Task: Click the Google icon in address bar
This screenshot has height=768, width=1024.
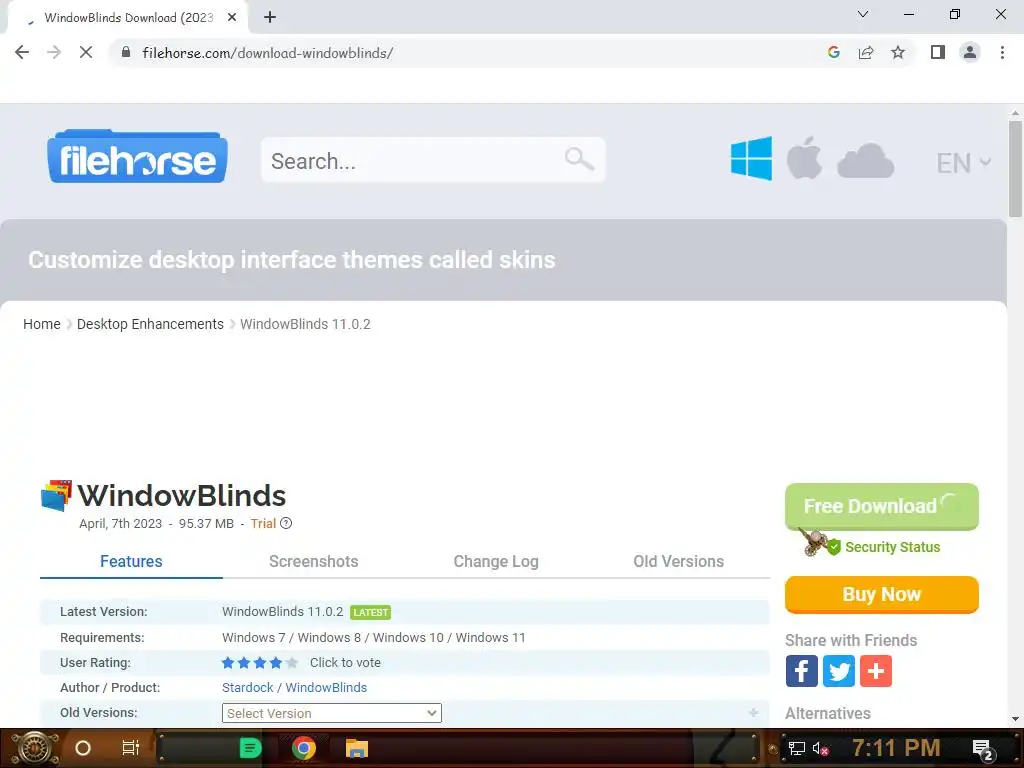Action: pyautogui.click(x=833, y=52)
